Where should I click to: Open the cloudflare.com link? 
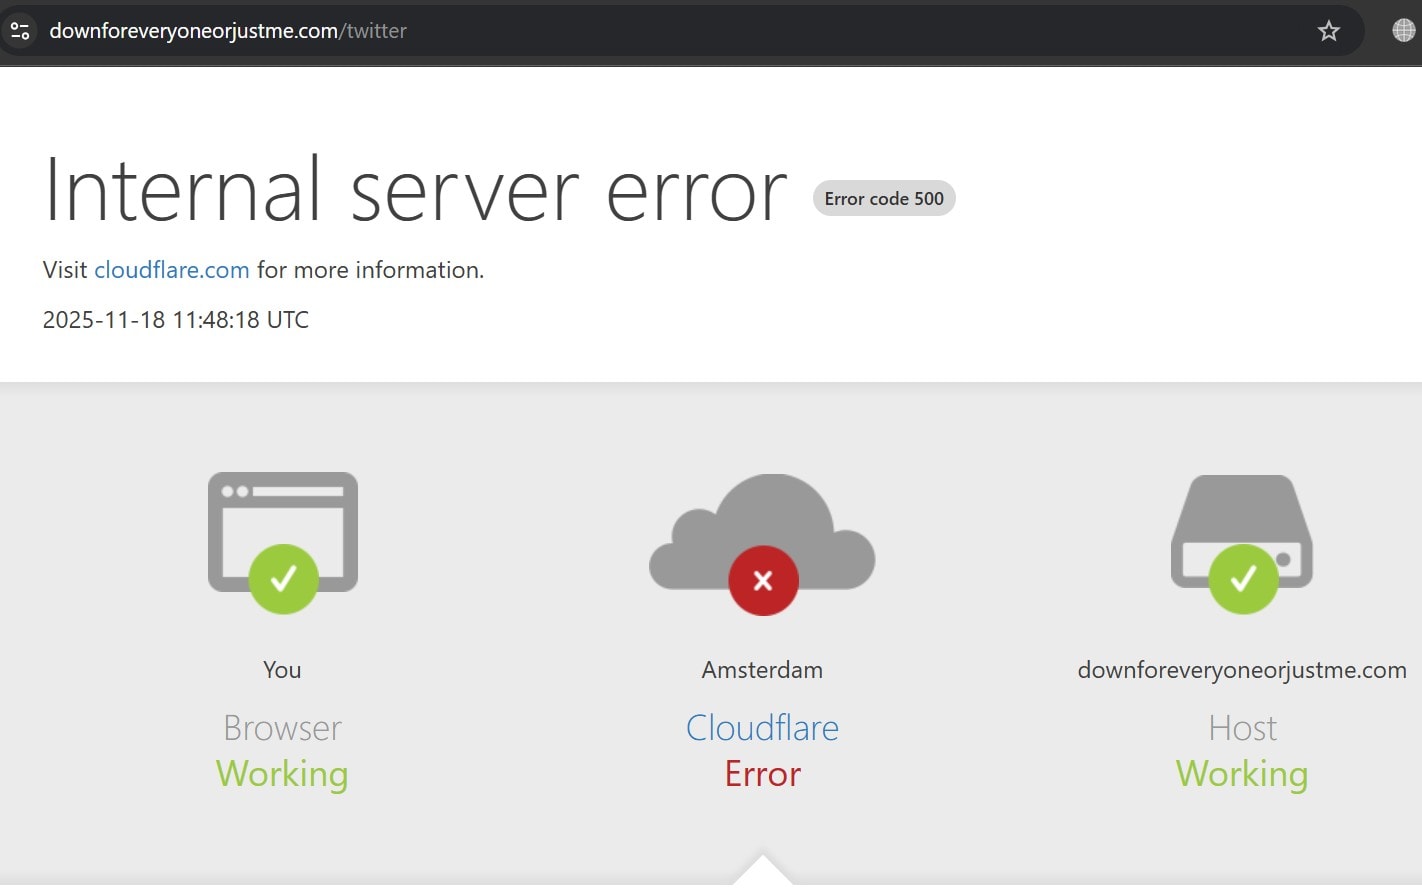click(x=171, y=270)
